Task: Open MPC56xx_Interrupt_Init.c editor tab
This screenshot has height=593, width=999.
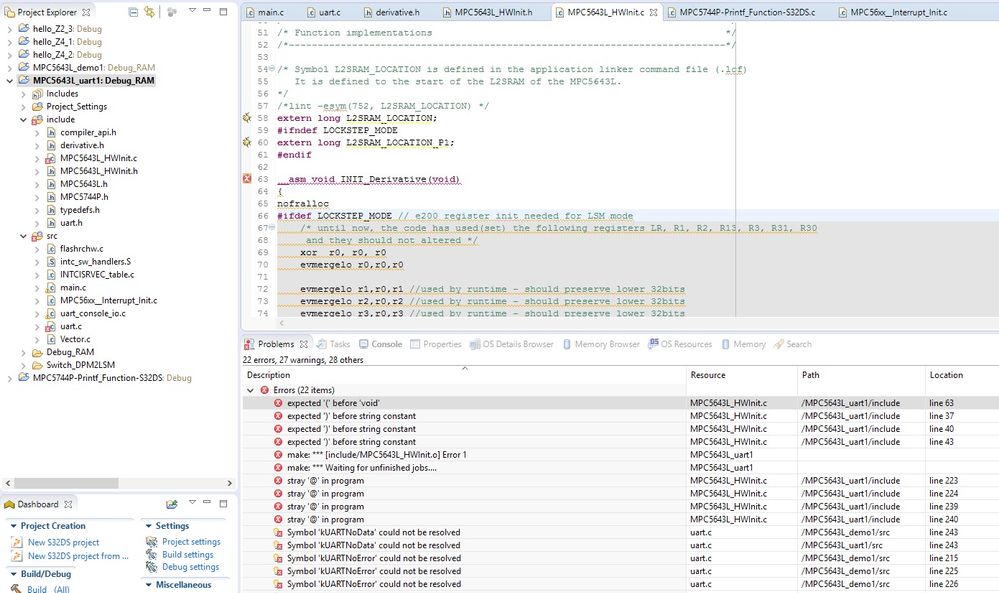Action: [892, 12]
